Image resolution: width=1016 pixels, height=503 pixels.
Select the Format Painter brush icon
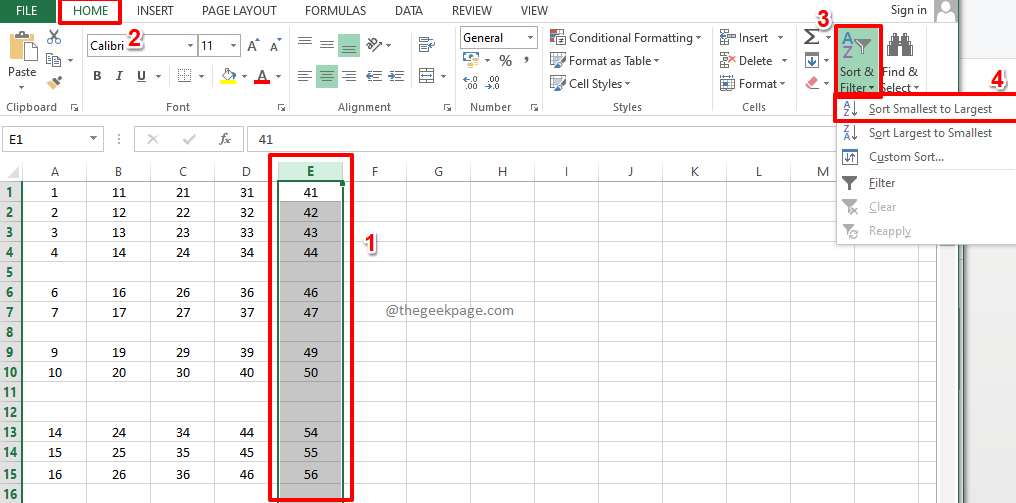click(x=54, y=83)
